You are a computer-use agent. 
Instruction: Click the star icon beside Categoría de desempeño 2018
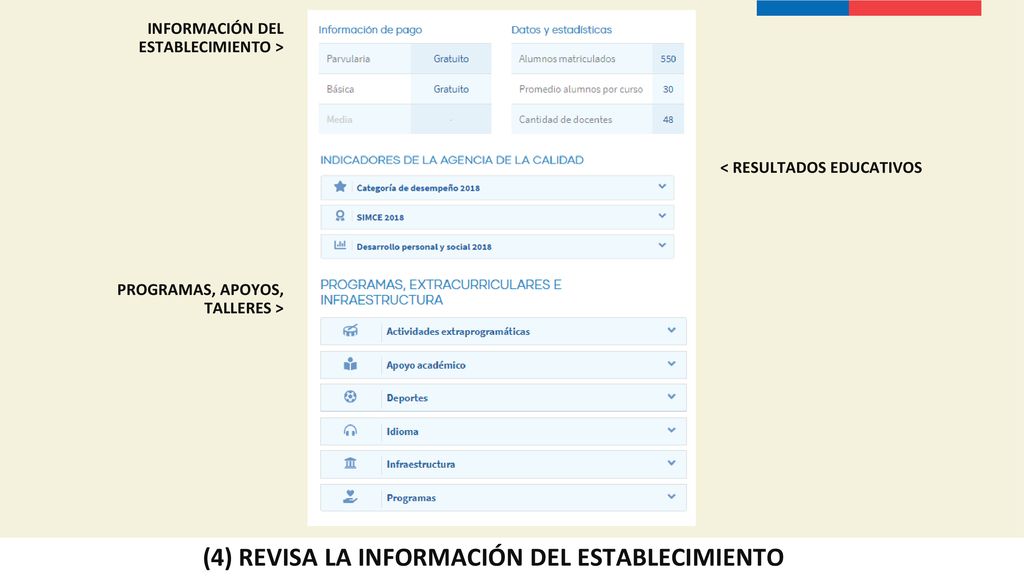[x=340, y=187]
